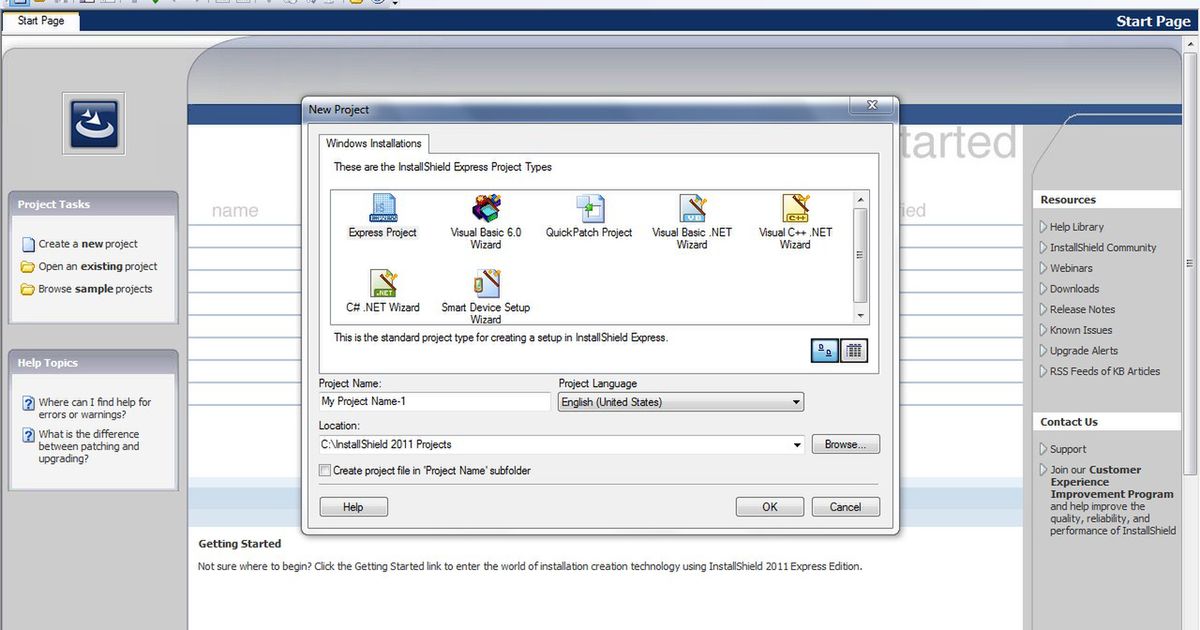This screenshot has height=630, width=1200.
Task: Click the new project icon in Project Tasks
Action: 28,243
